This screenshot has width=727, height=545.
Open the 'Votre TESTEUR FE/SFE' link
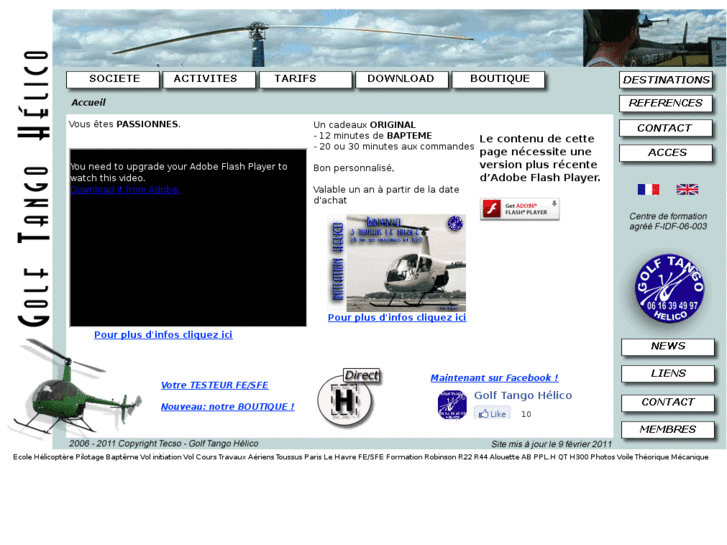tap(215, 385)
